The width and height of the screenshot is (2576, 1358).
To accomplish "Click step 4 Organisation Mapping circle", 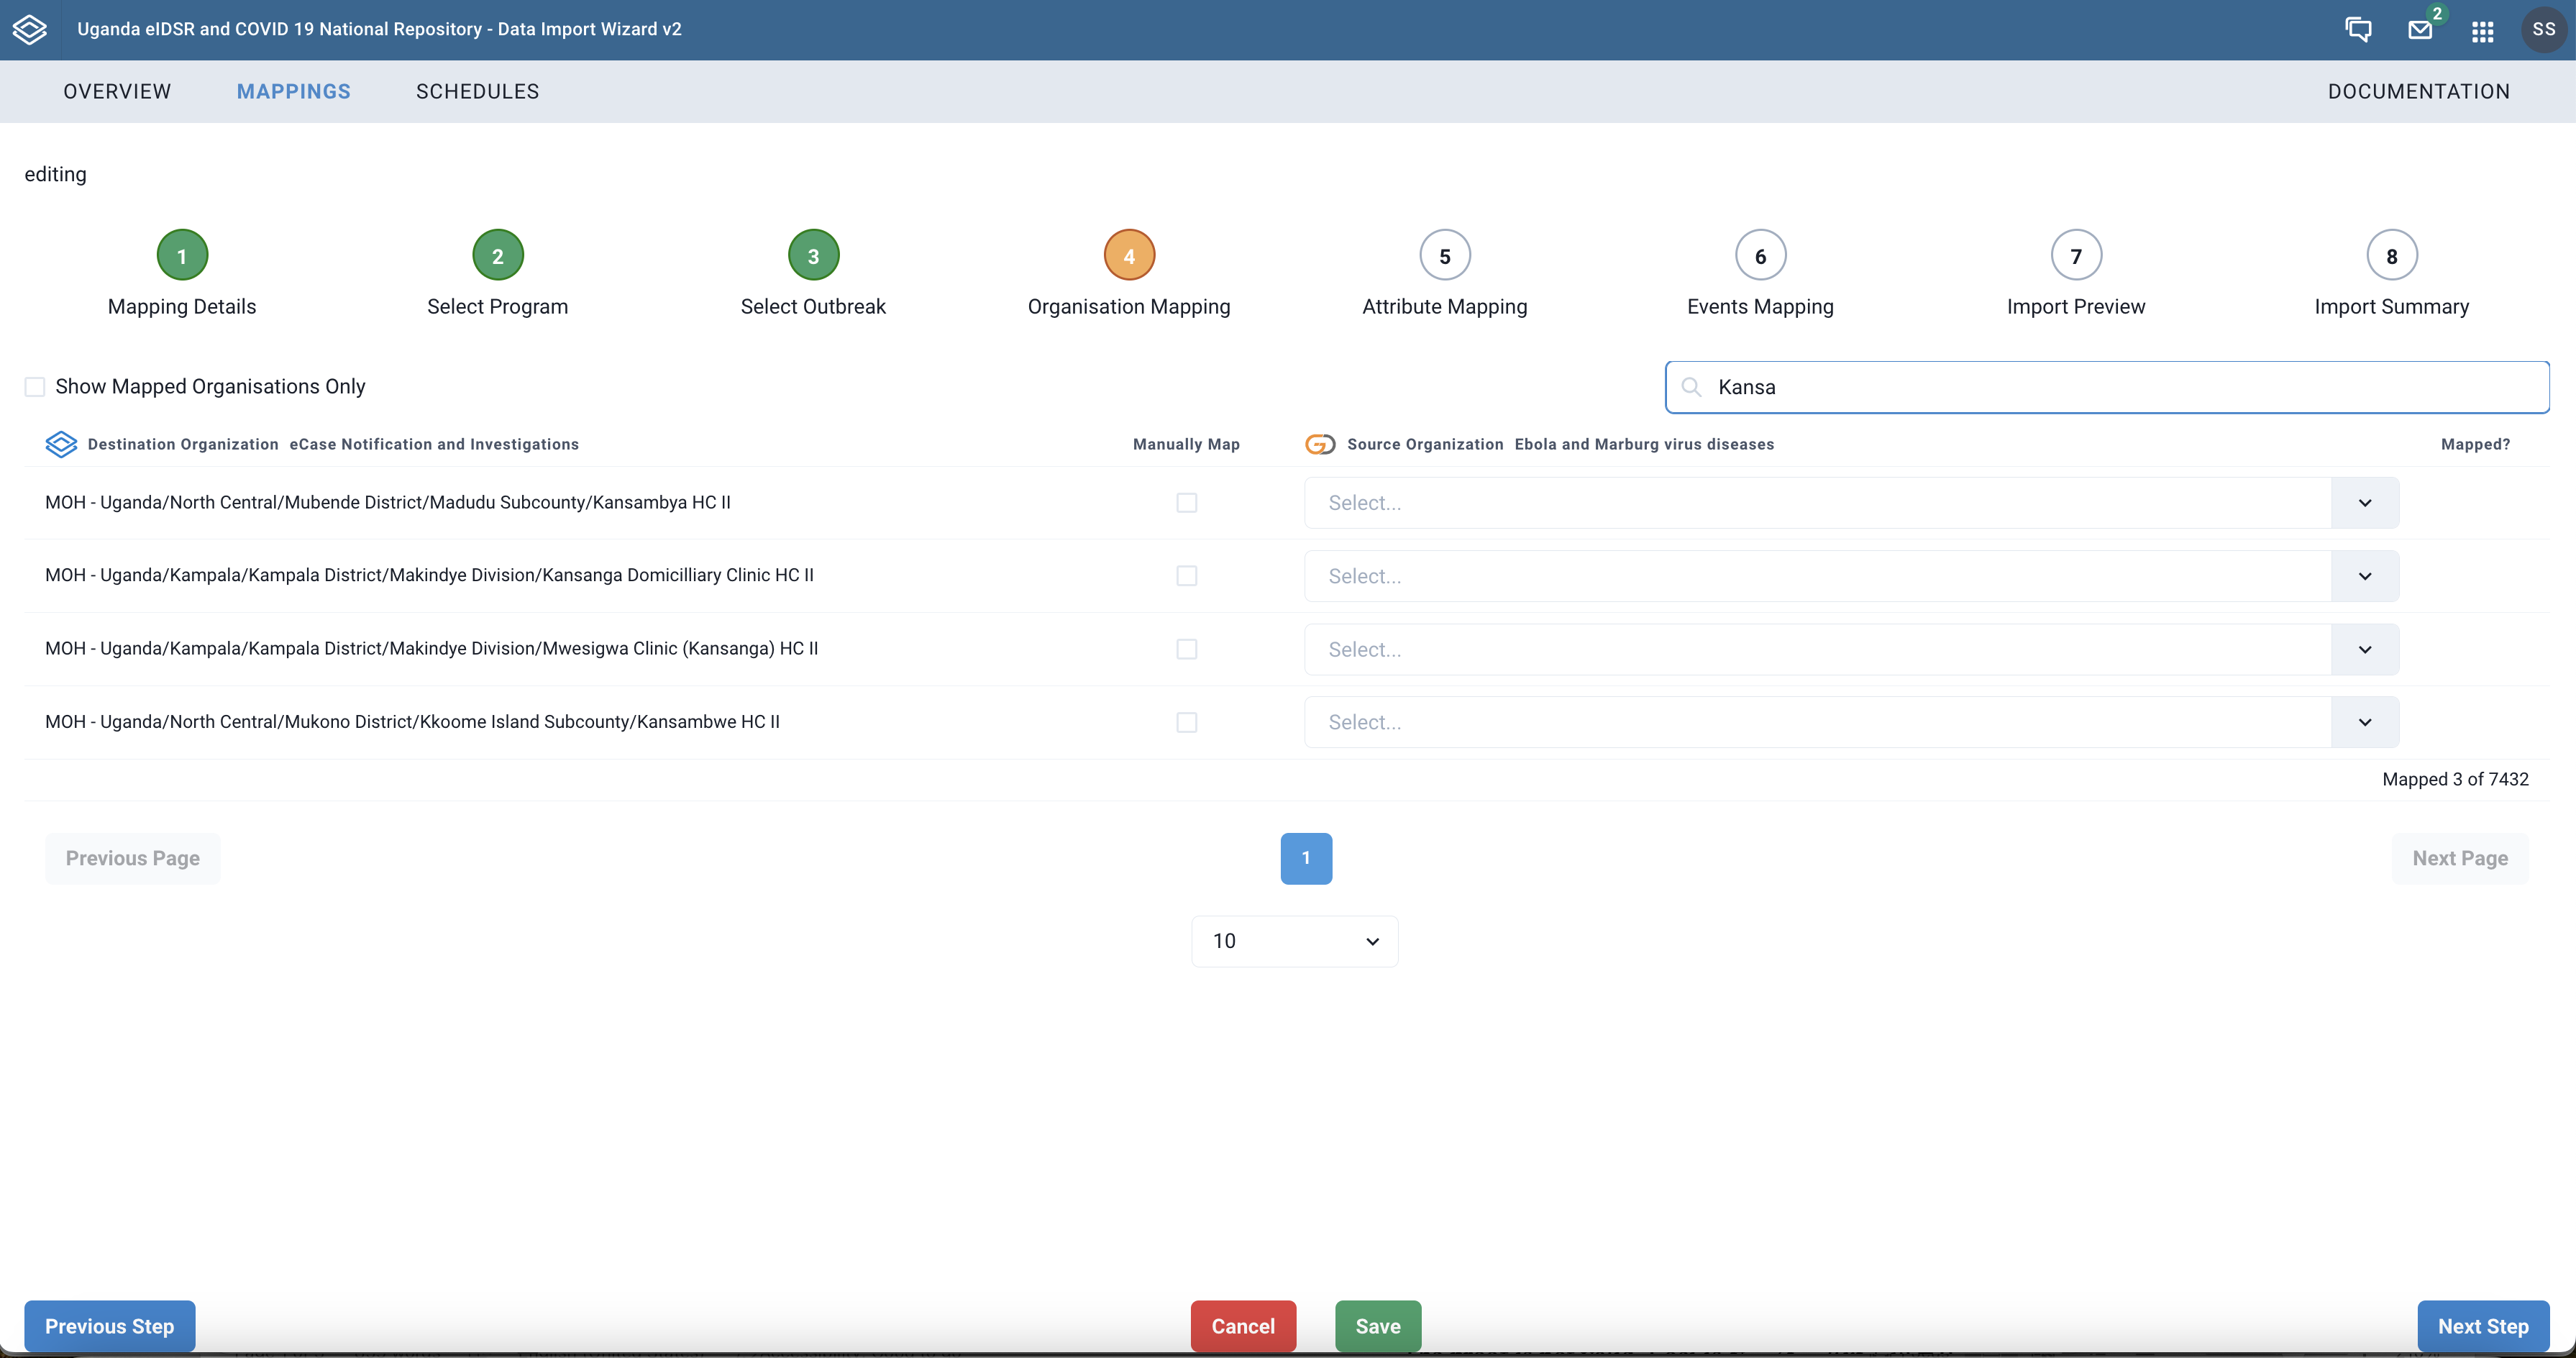I will point(1129,256).
